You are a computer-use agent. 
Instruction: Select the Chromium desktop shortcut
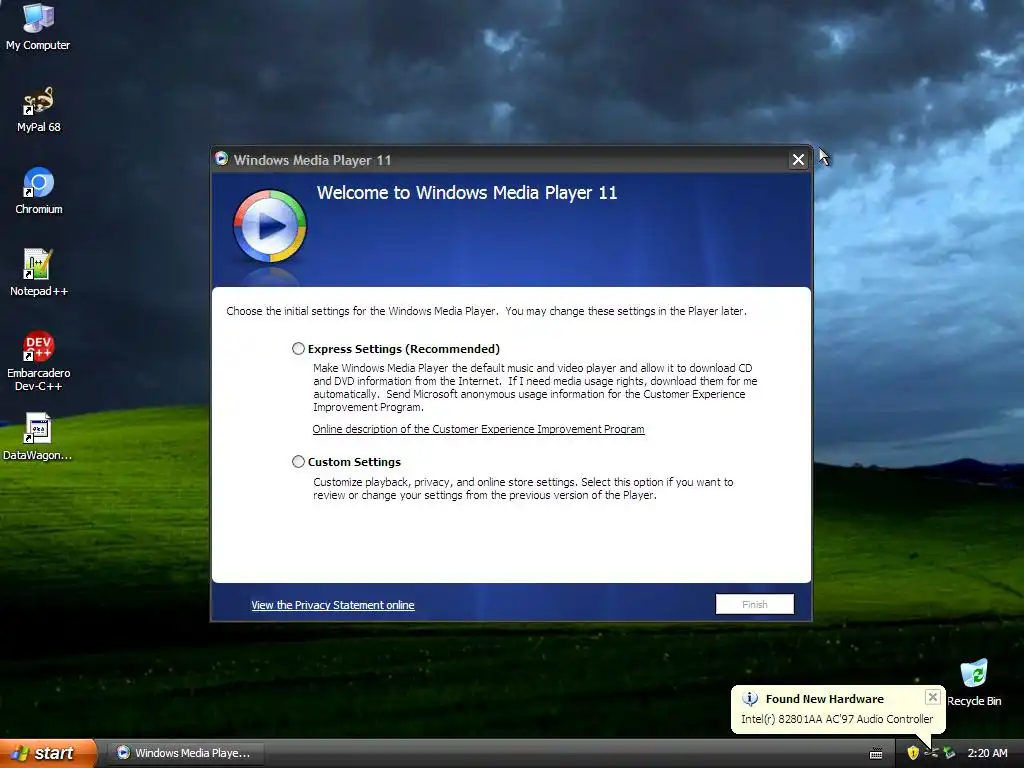pyautogui.click(x=39, y=191)
